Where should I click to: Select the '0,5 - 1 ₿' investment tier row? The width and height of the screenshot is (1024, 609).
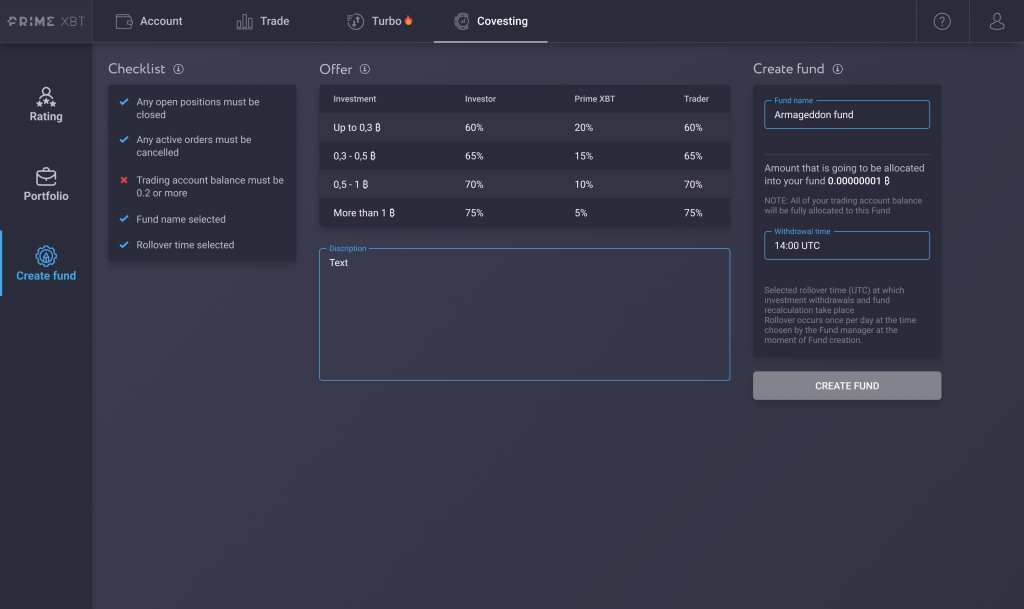click(524, 184)
